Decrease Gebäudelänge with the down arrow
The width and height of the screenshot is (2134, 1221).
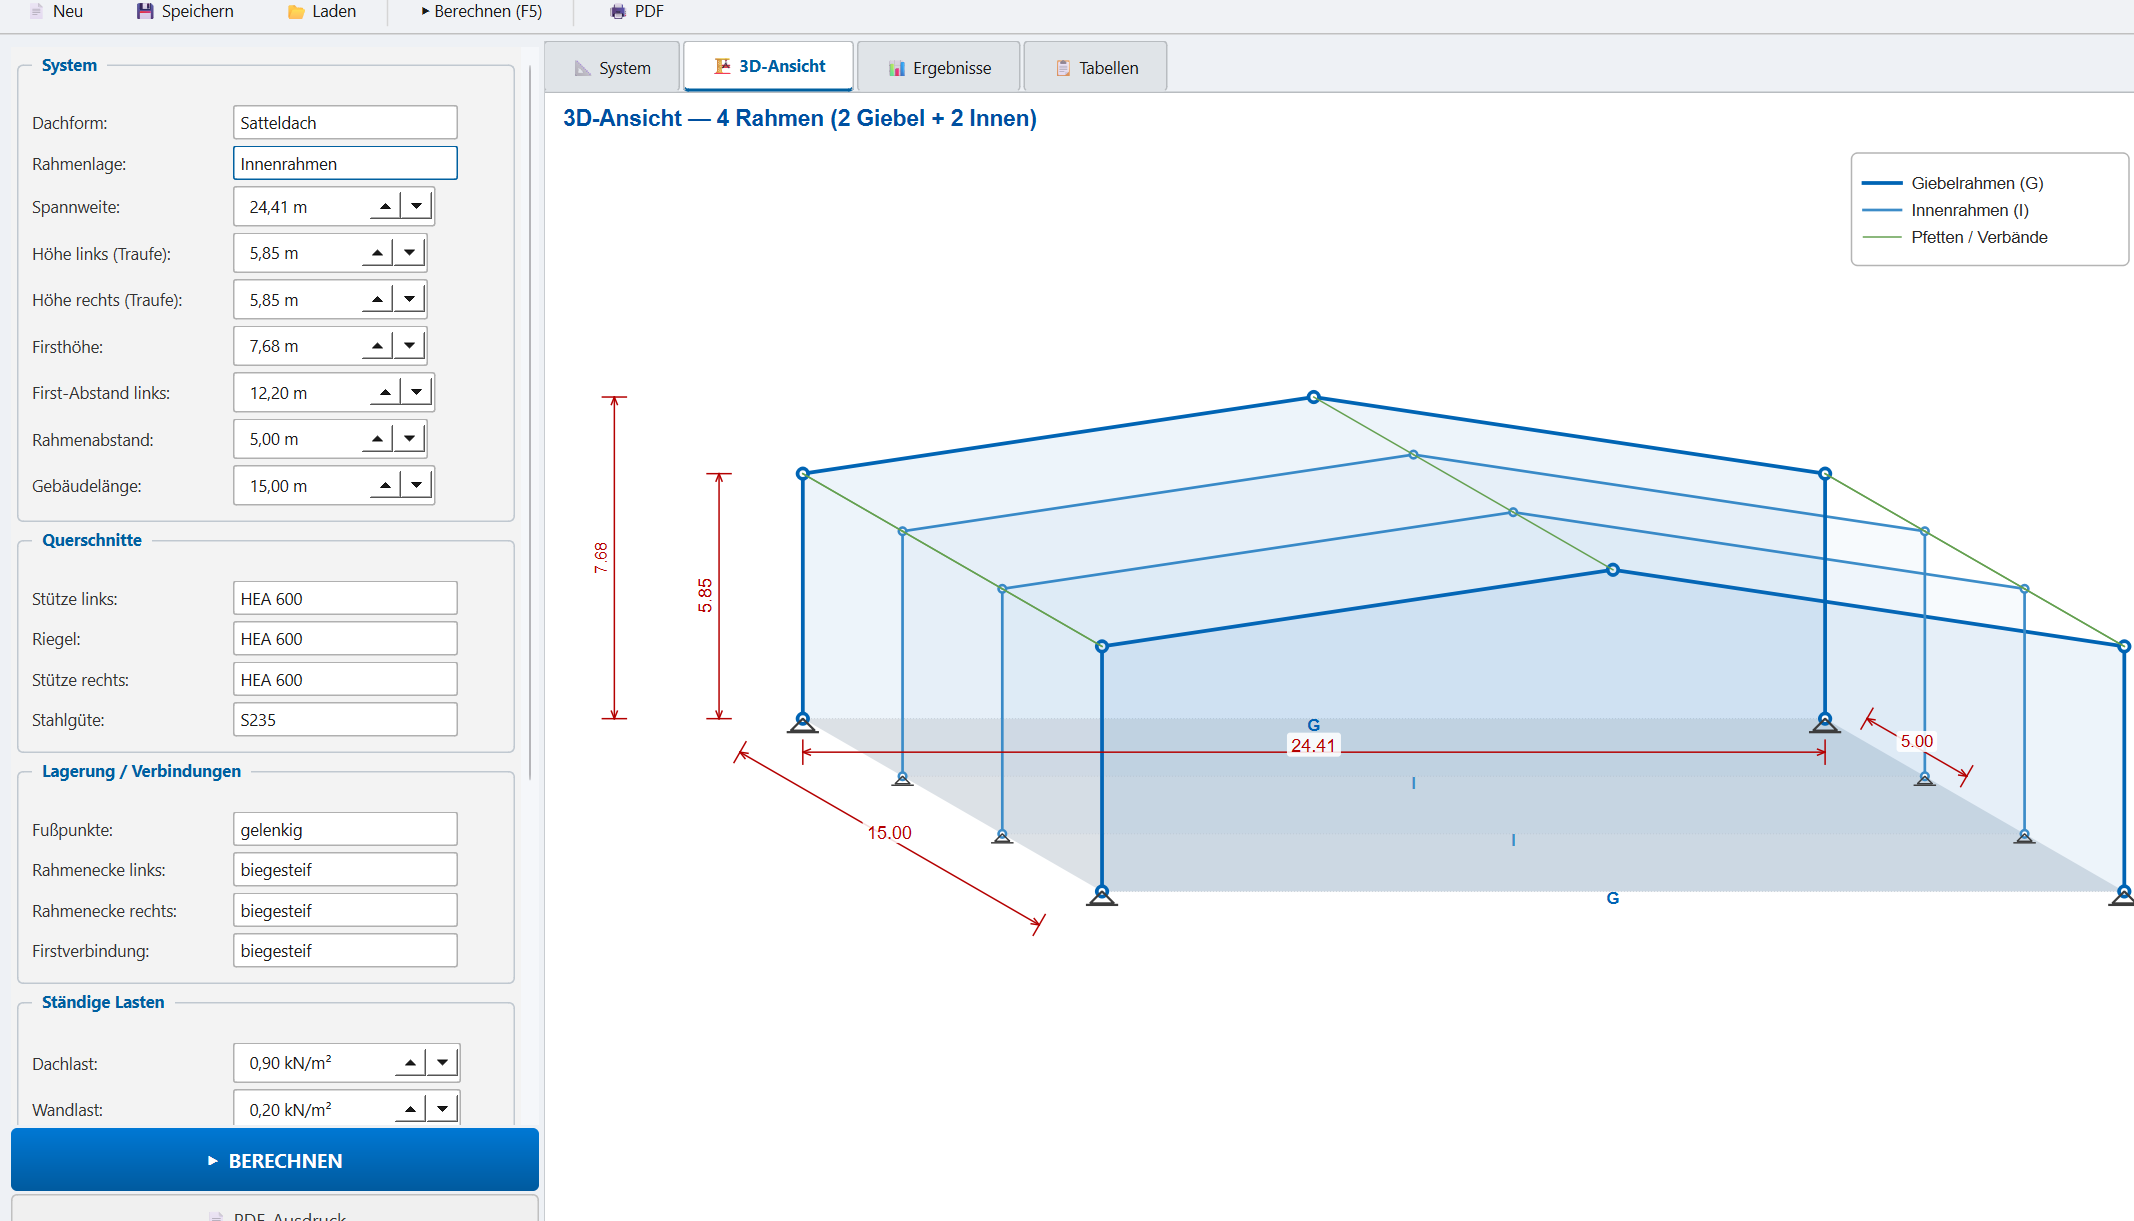coord(417,485)
